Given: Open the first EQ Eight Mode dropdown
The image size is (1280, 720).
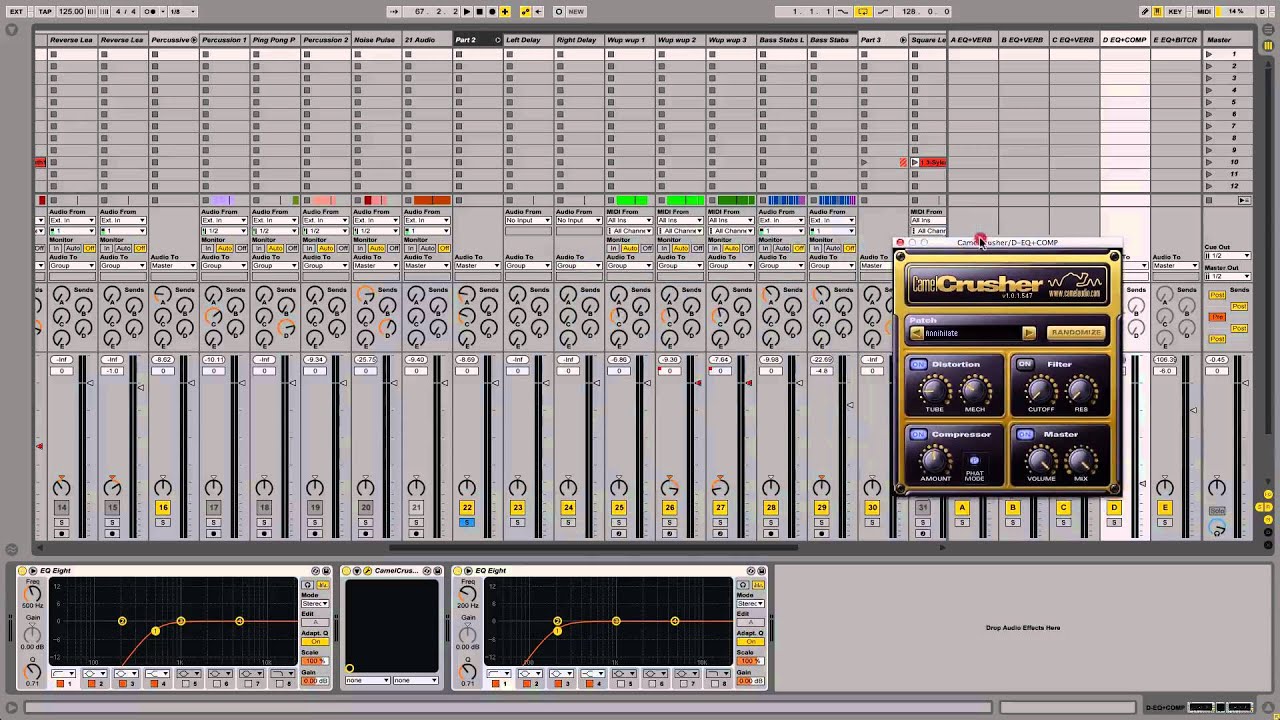Looking at the screenshot, I should (x=316, y=603).
